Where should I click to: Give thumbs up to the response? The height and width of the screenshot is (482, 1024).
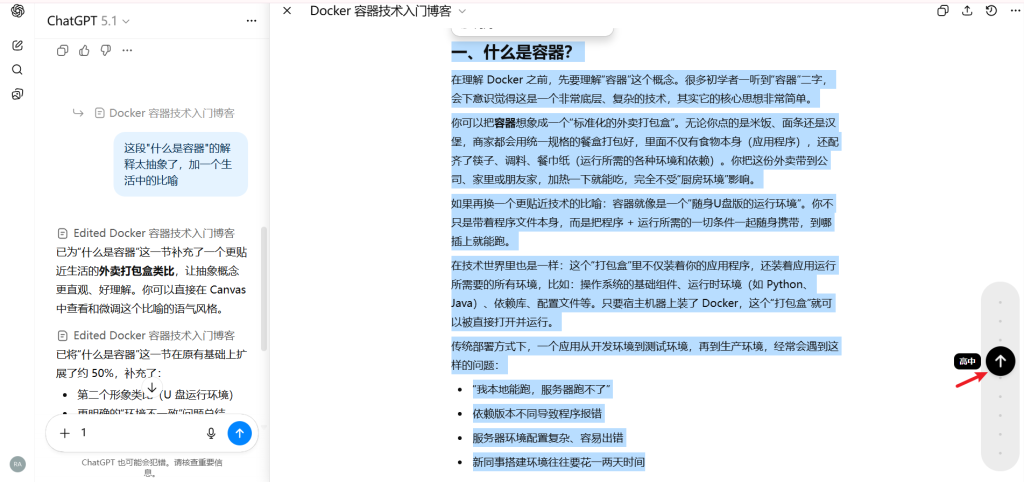(x=84, y=50)
